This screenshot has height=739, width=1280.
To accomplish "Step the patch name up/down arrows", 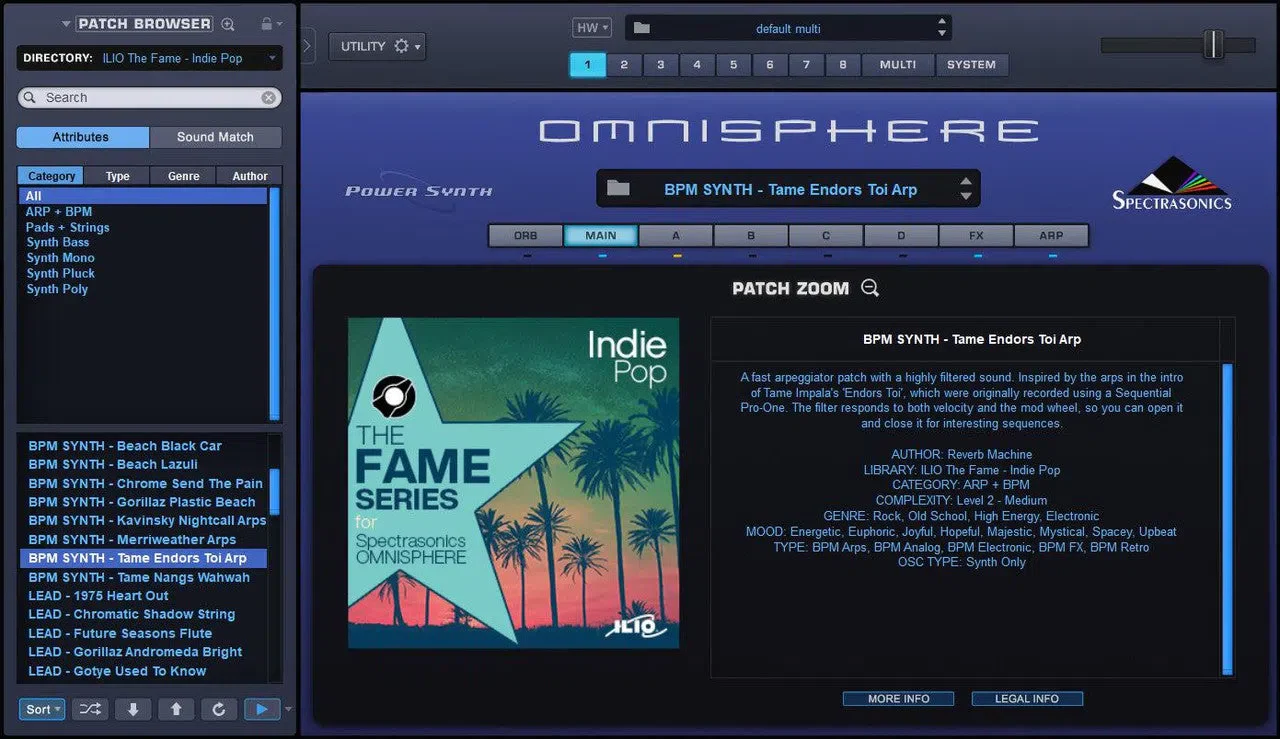I will (x=965, y=188).
